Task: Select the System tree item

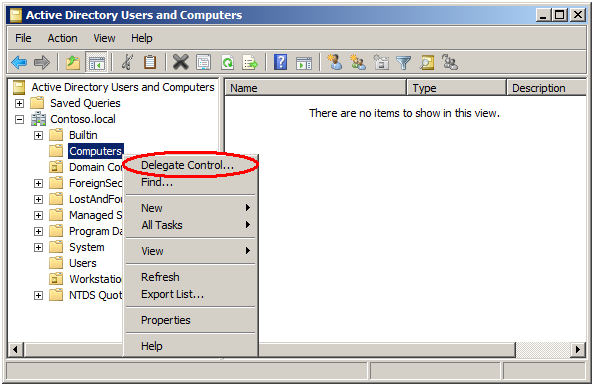Action: click(x=86, y=247)
